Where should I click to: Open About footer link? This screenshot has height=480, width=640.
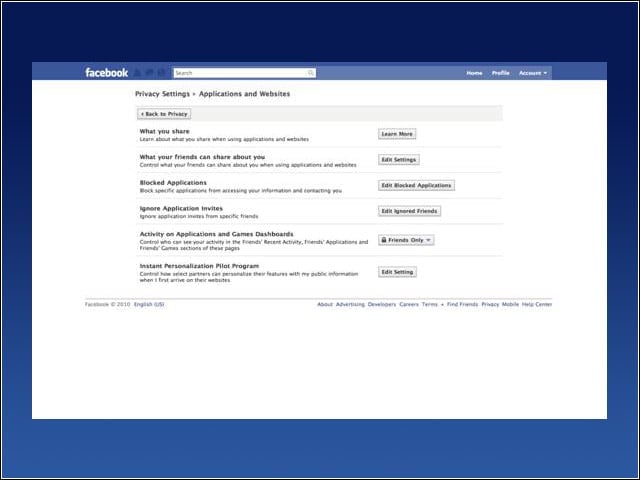click(x=325, y=304)
